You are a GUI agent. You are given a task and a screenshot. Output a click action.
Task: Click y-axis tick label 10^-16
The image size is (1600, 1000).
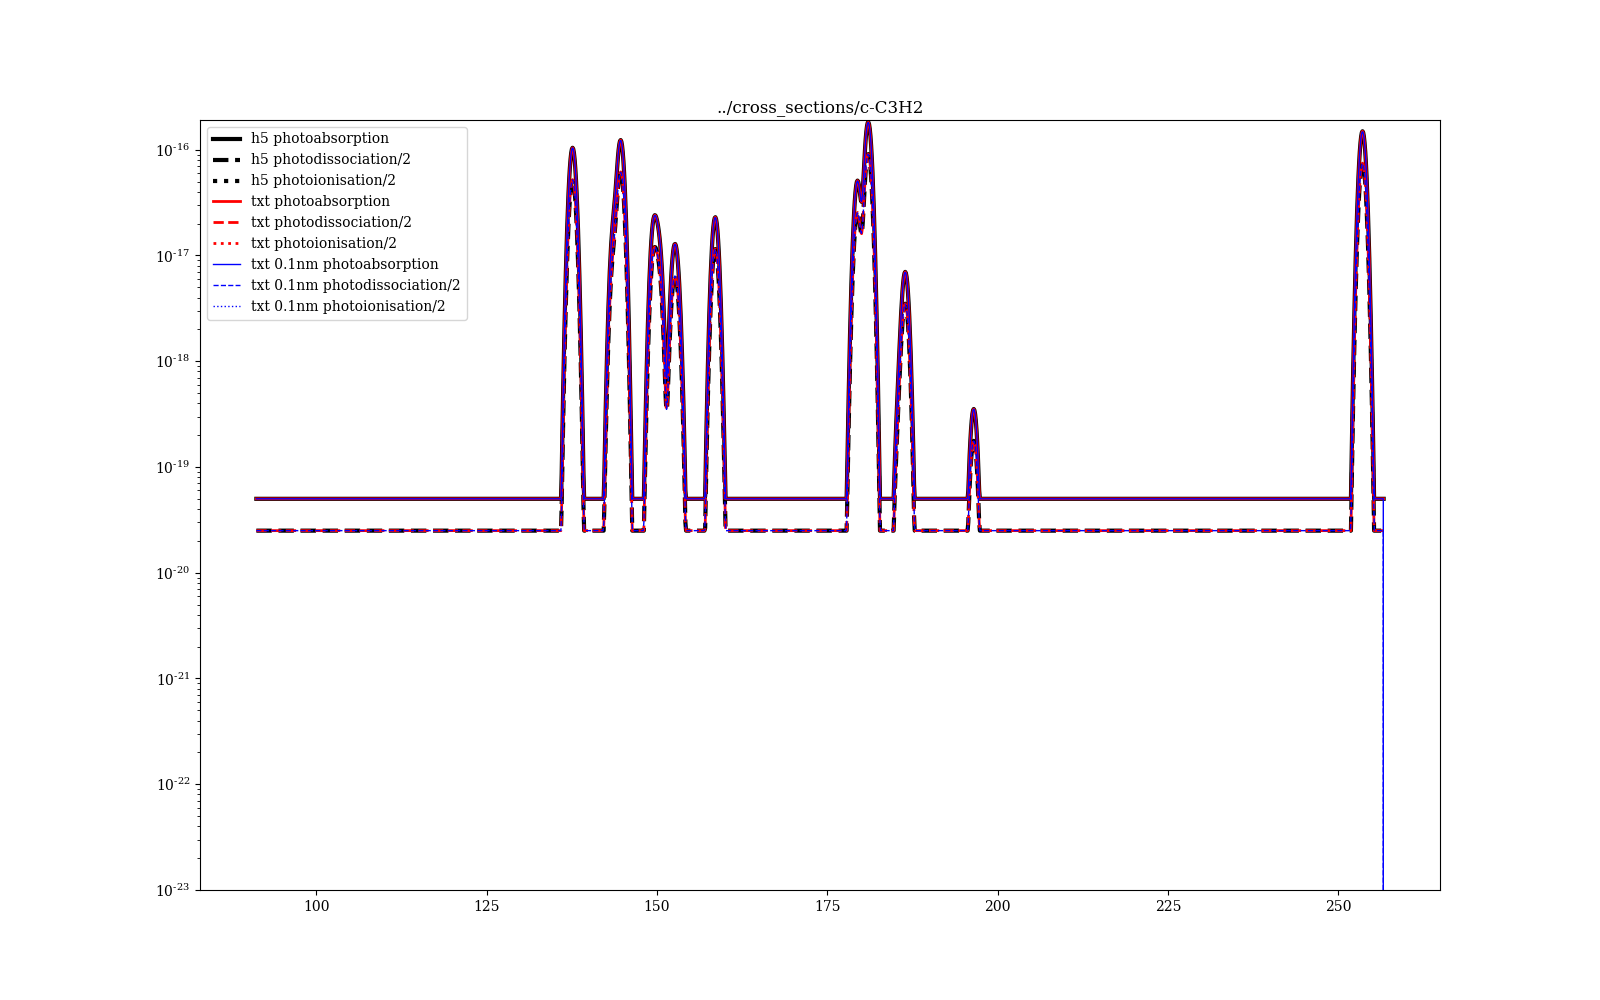click(172, 150)
